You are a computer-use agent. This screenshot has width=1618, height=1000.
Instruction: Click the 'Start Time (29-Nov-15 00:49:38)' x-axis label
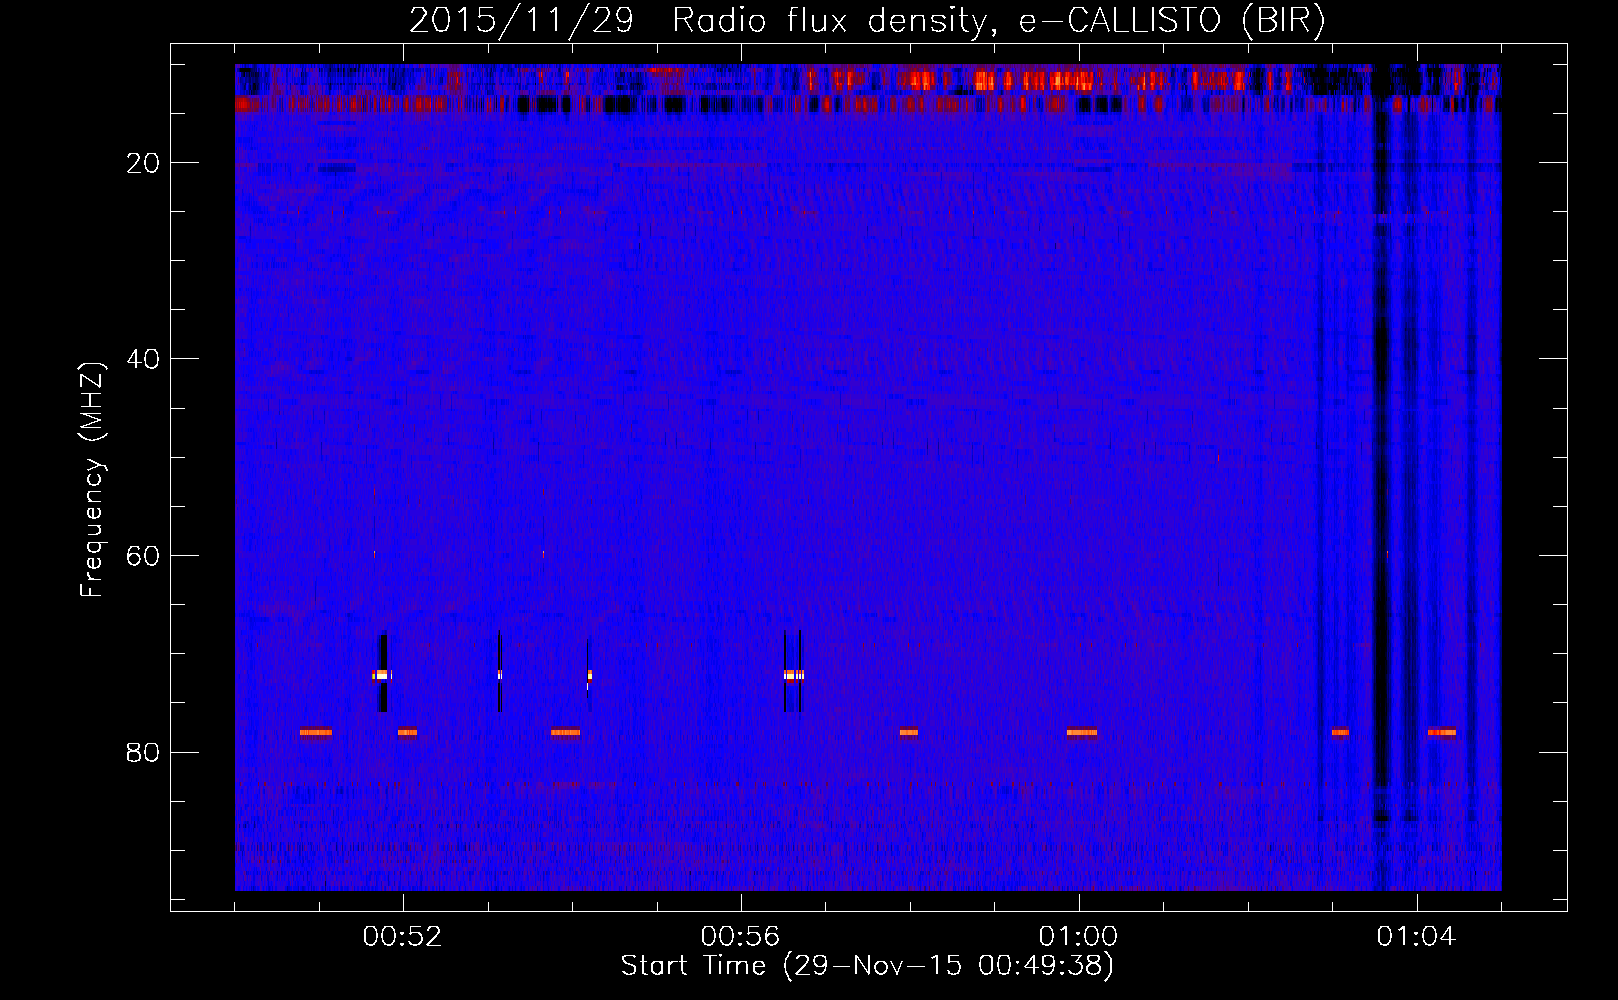(867, 966)
